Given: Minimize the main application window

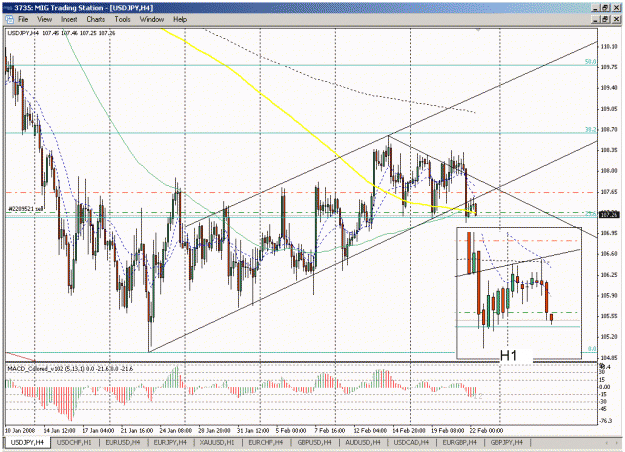Looking at the screenshot, I should pos(596,8).
